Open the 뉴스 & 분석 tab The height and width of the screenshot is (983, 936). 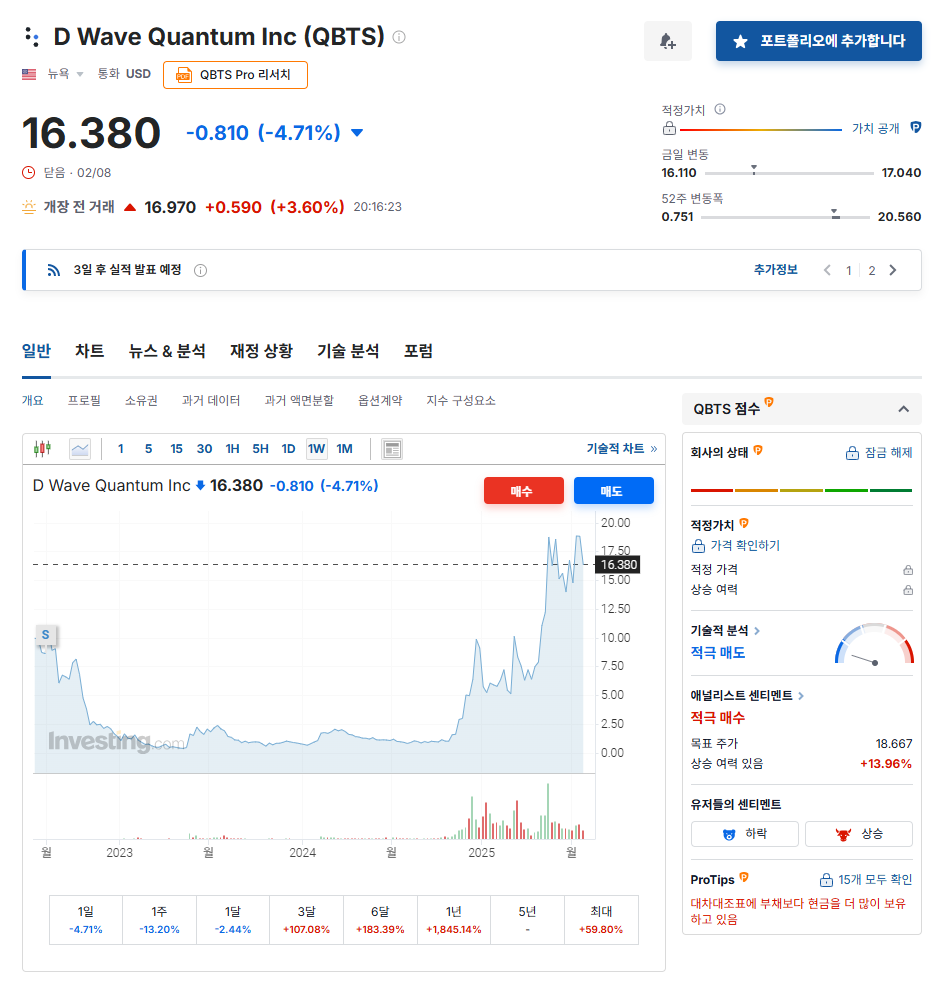point(167,351)
